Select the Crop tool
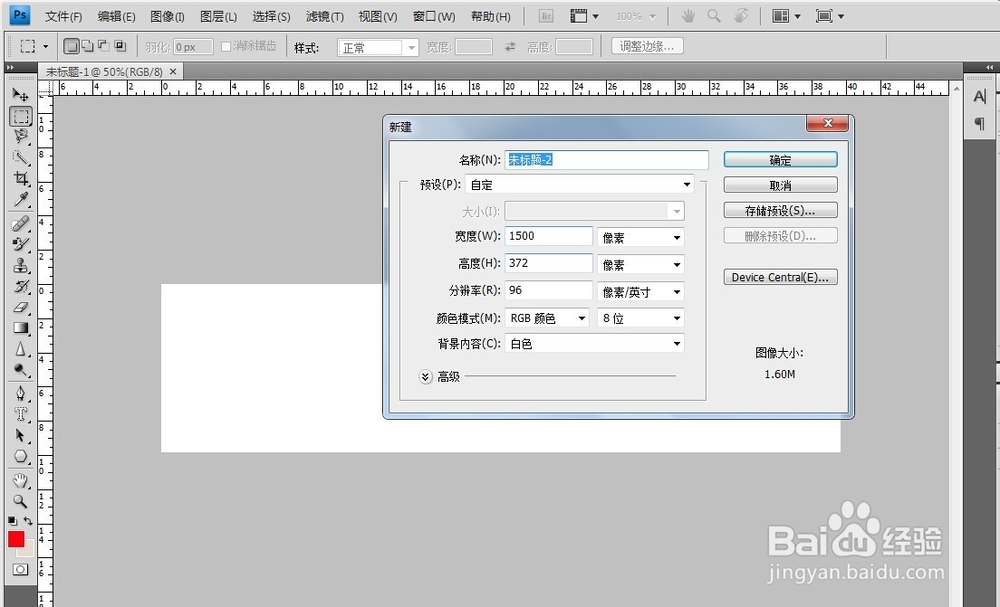This screenshot has width=1000, height=607. [x=20, y=179]
